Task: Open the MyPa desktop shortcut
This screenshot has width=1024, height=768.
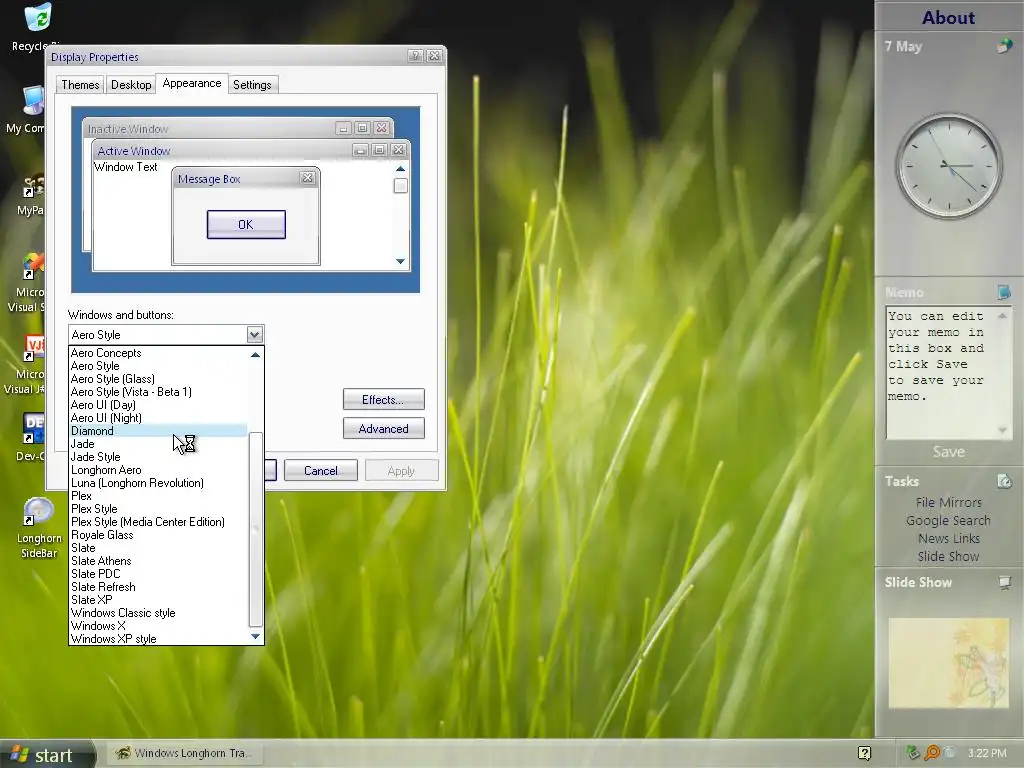Action: coord(31,195)
